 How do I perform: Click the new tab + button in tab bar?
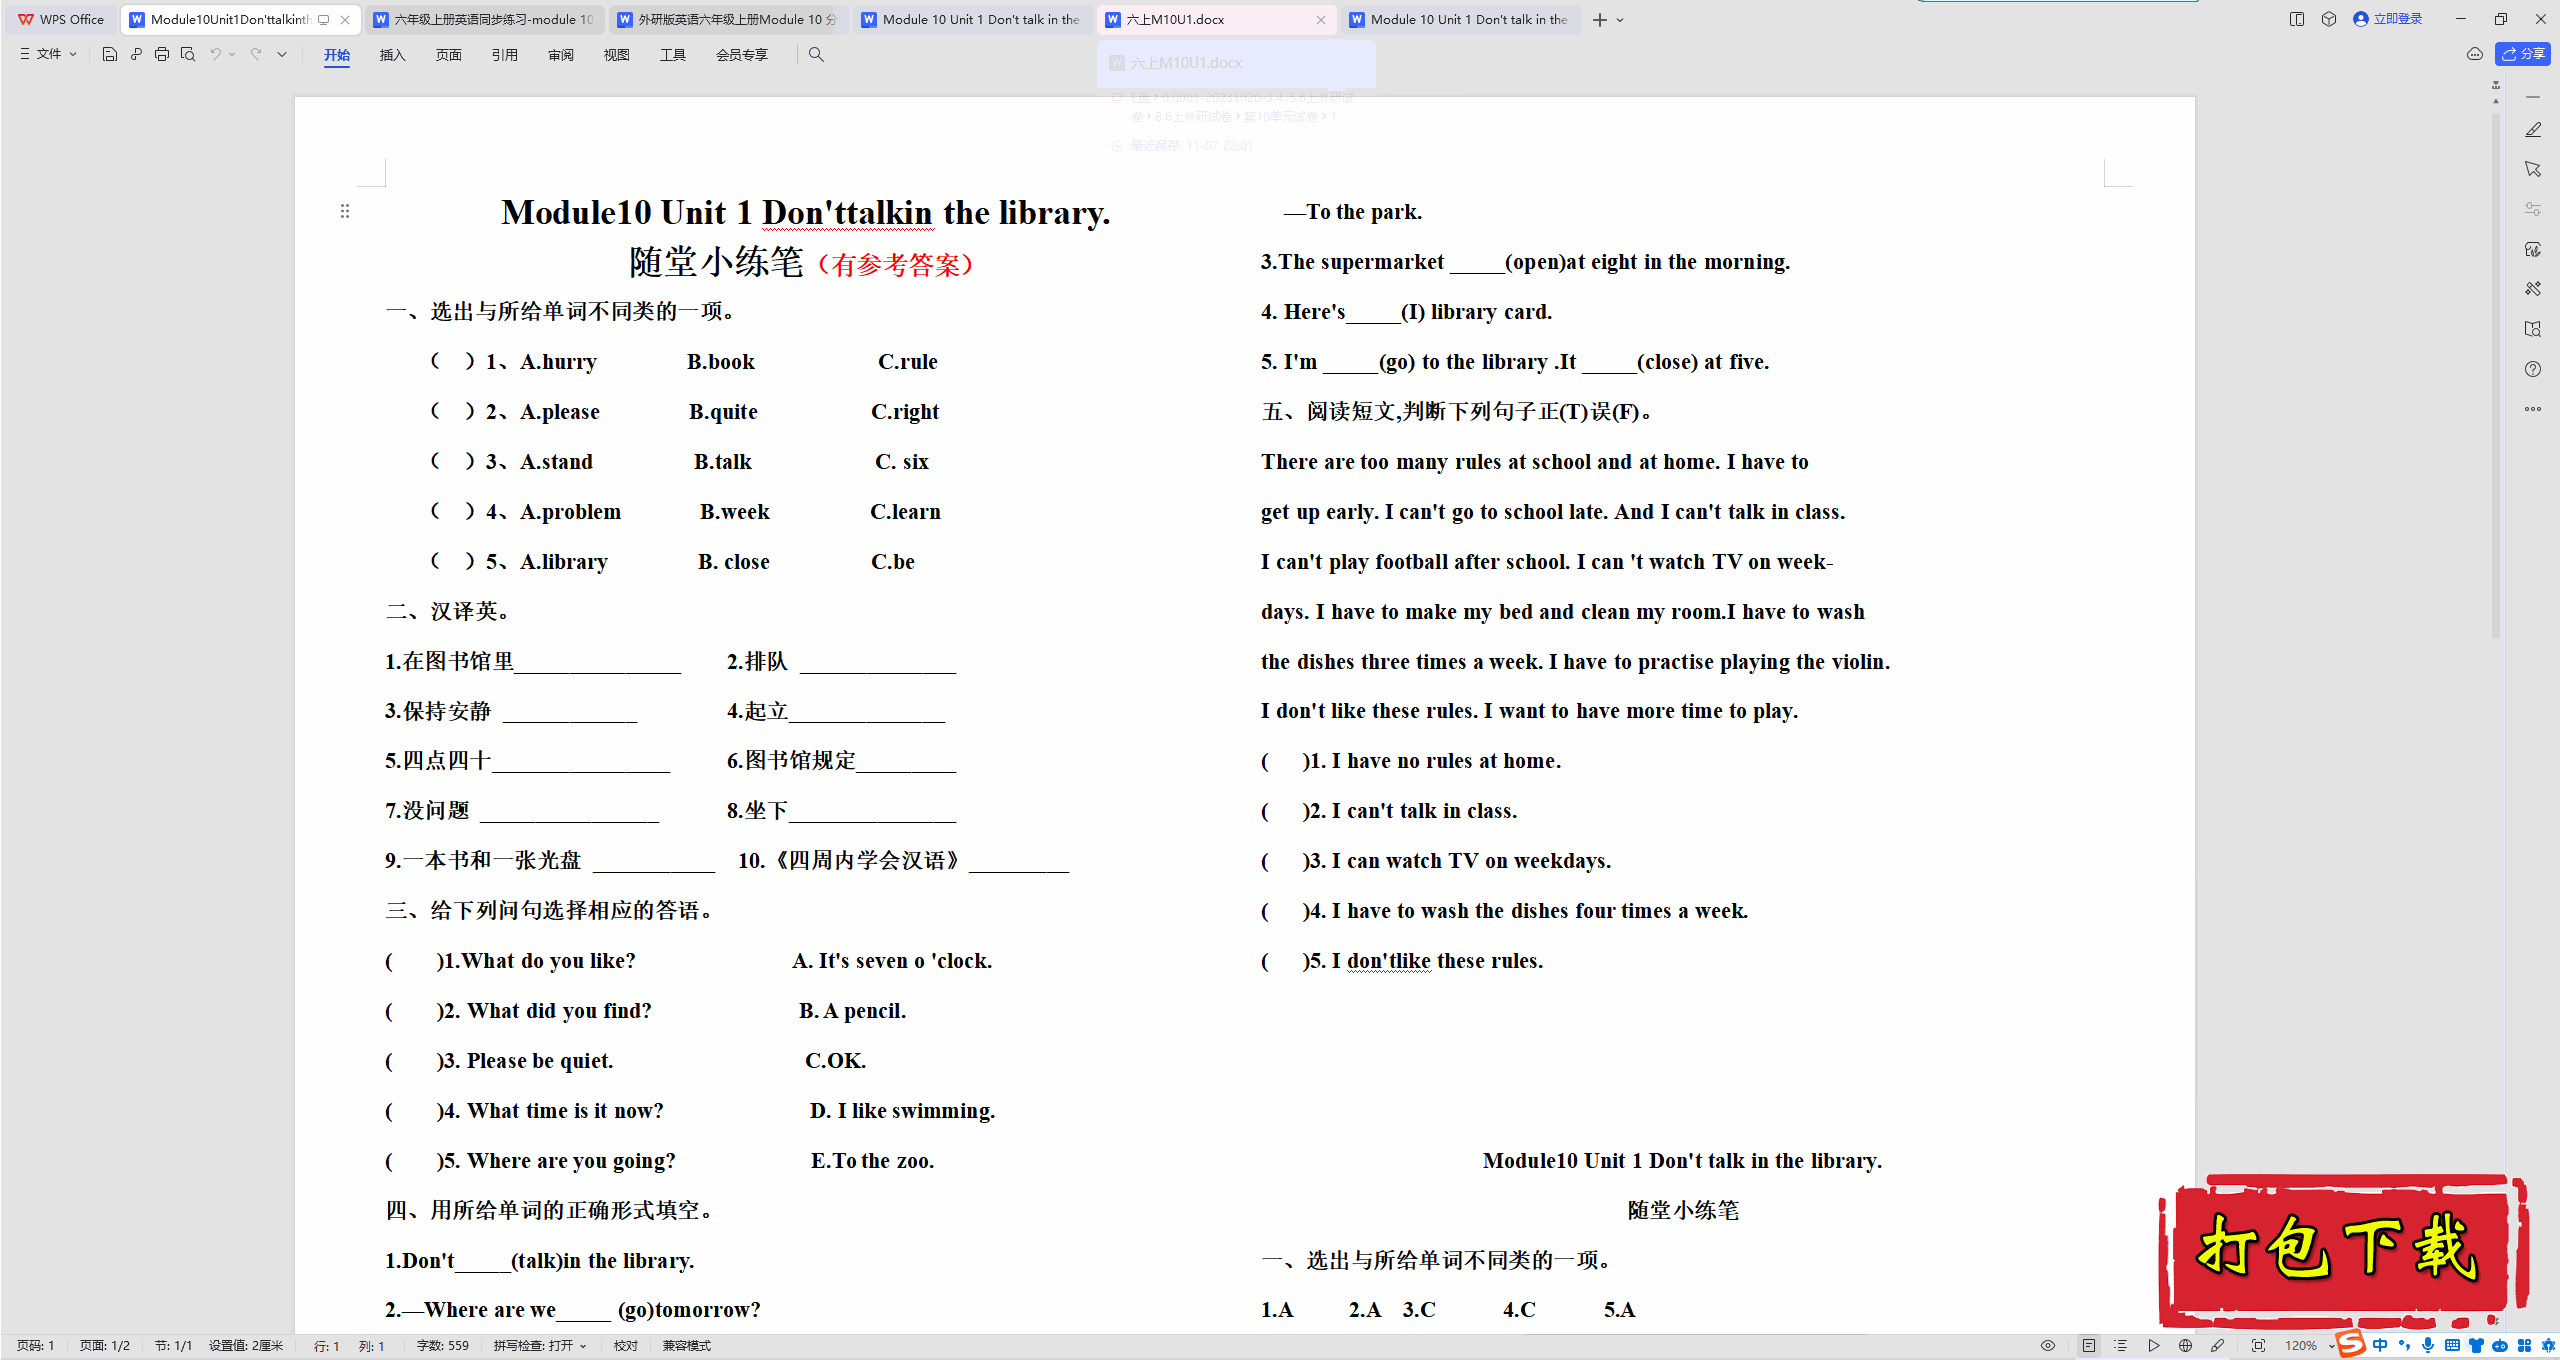pos(1598,19)
